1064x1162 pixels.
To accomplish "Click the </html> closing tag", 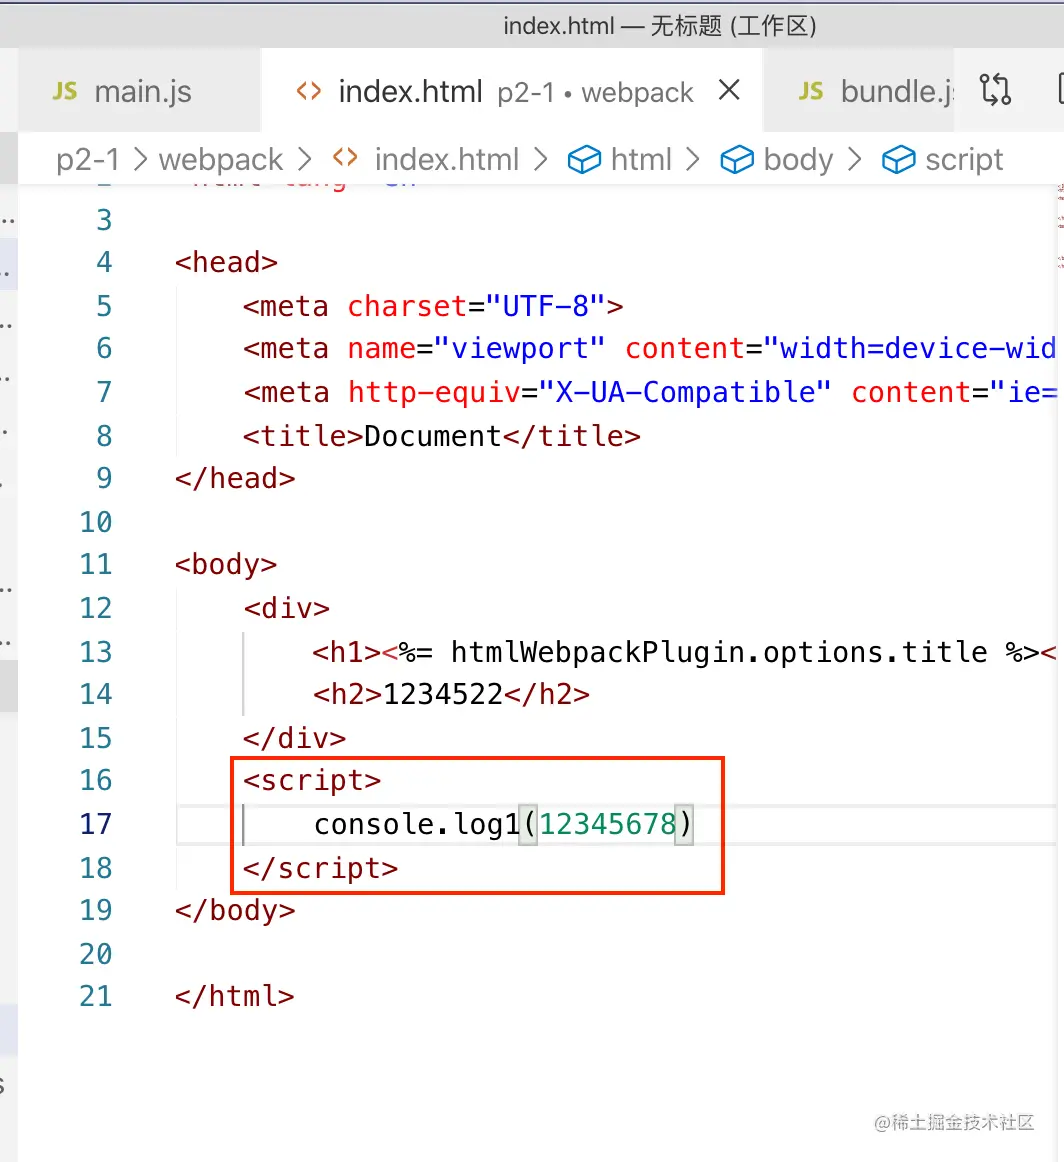I will (x=235, y=997).
